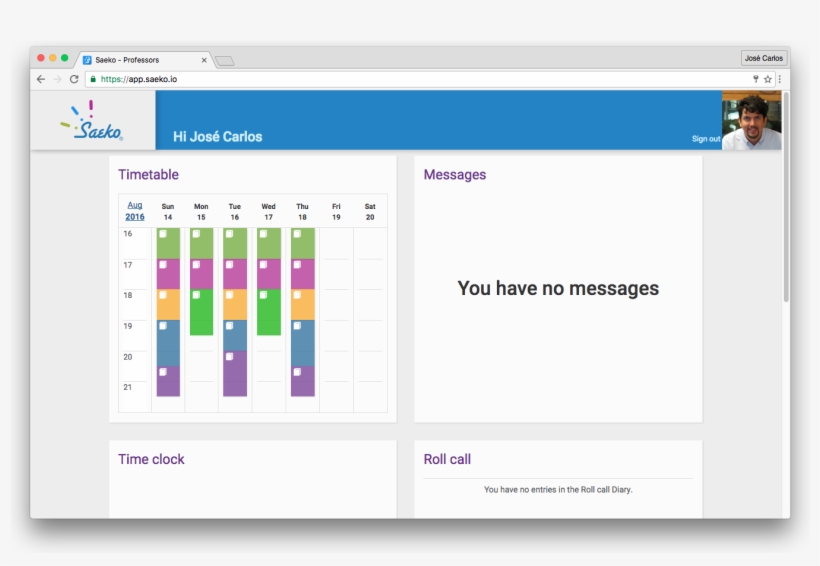Screen dimensions: 820x566
Task: Click the Tue 16 column header
Action: [x=235, y=211]
